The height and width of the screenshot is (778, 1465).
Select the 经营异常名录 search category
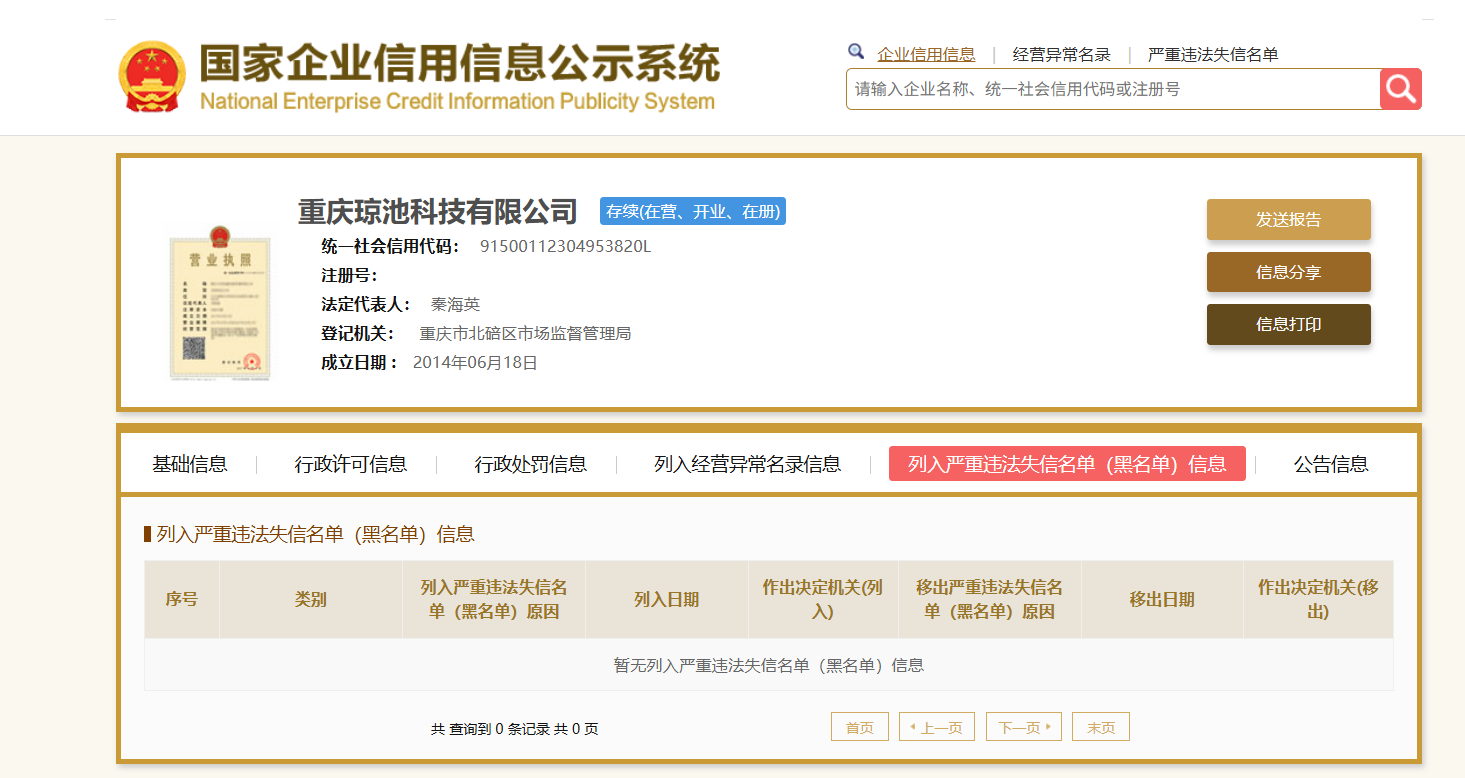click(x=1061, y=55)
